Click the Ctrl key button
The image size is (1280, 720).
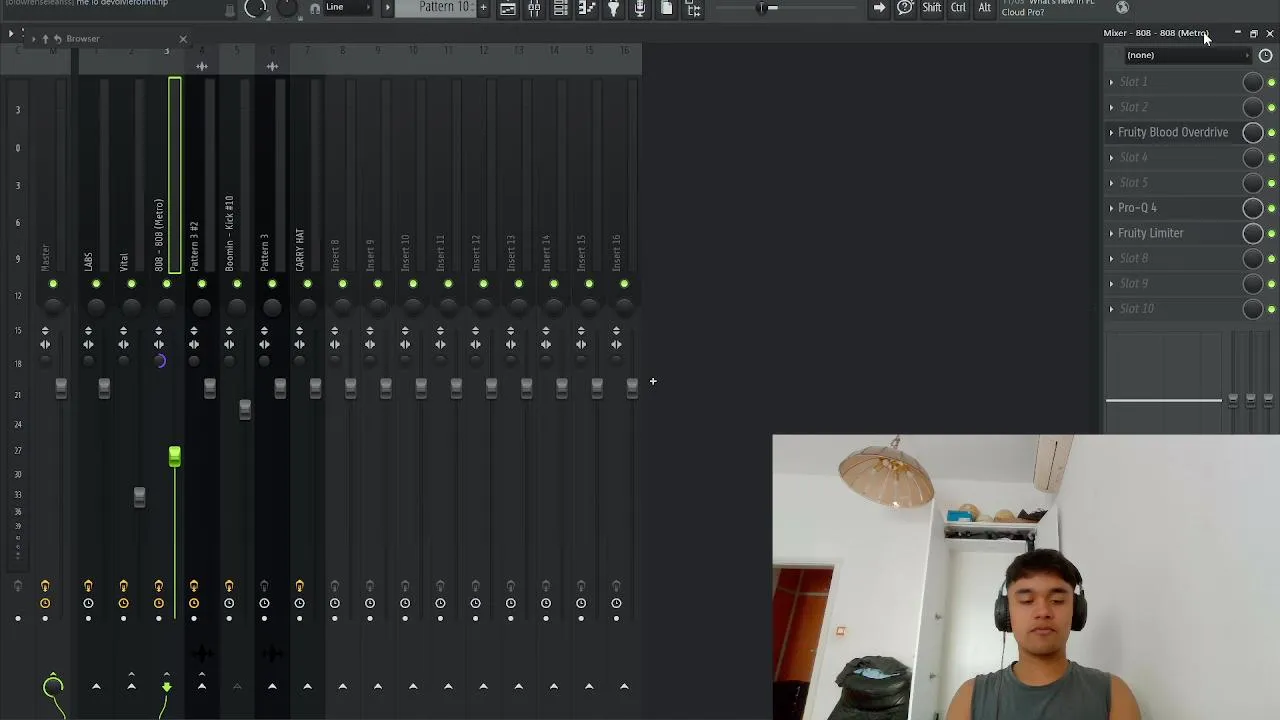(x=959, y=8)
